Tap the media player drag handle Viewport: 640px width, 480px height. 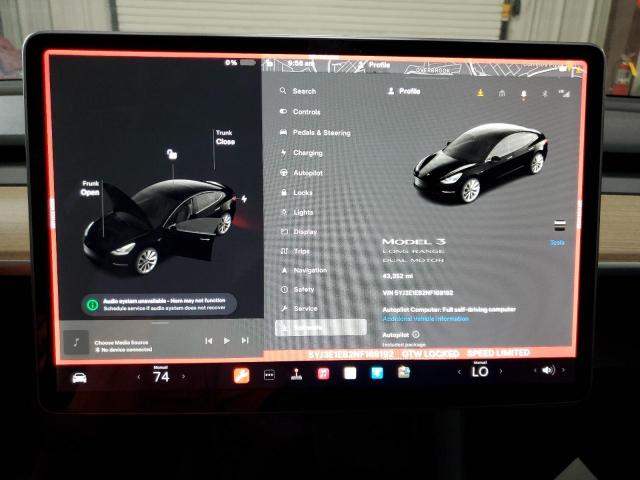pos(160,323)
